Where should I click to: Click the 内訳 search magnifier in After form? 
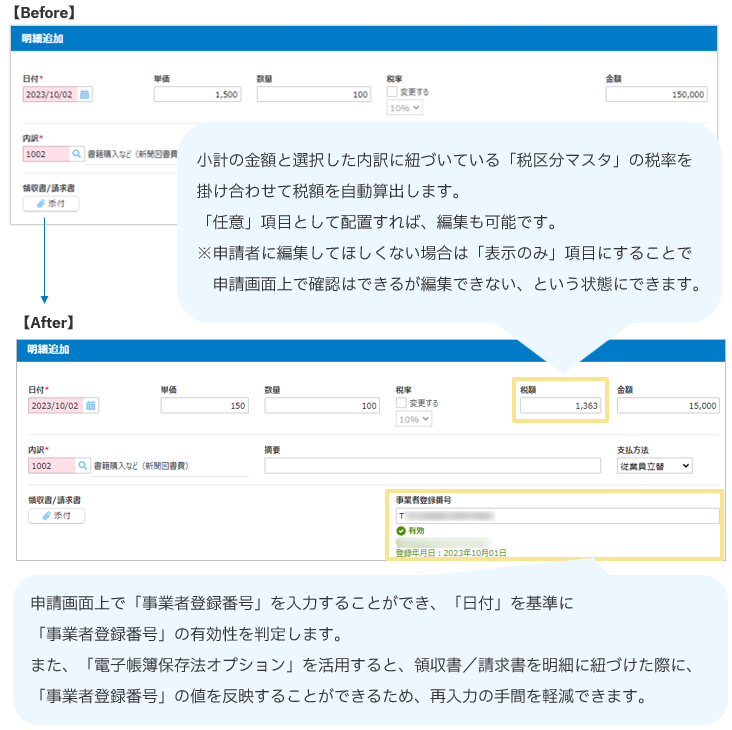[82, 466]
